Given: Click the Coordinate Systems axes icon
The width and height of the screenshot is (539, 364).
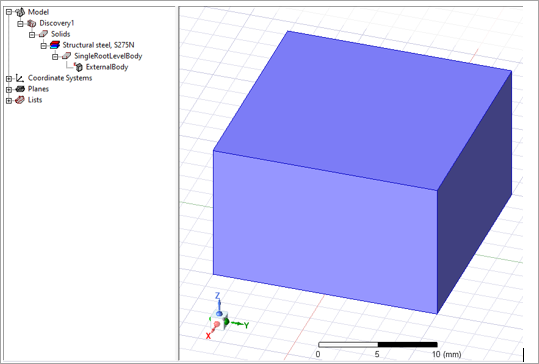Looking at the screenshot, I should pyautogui.click(x=20, y=78).
